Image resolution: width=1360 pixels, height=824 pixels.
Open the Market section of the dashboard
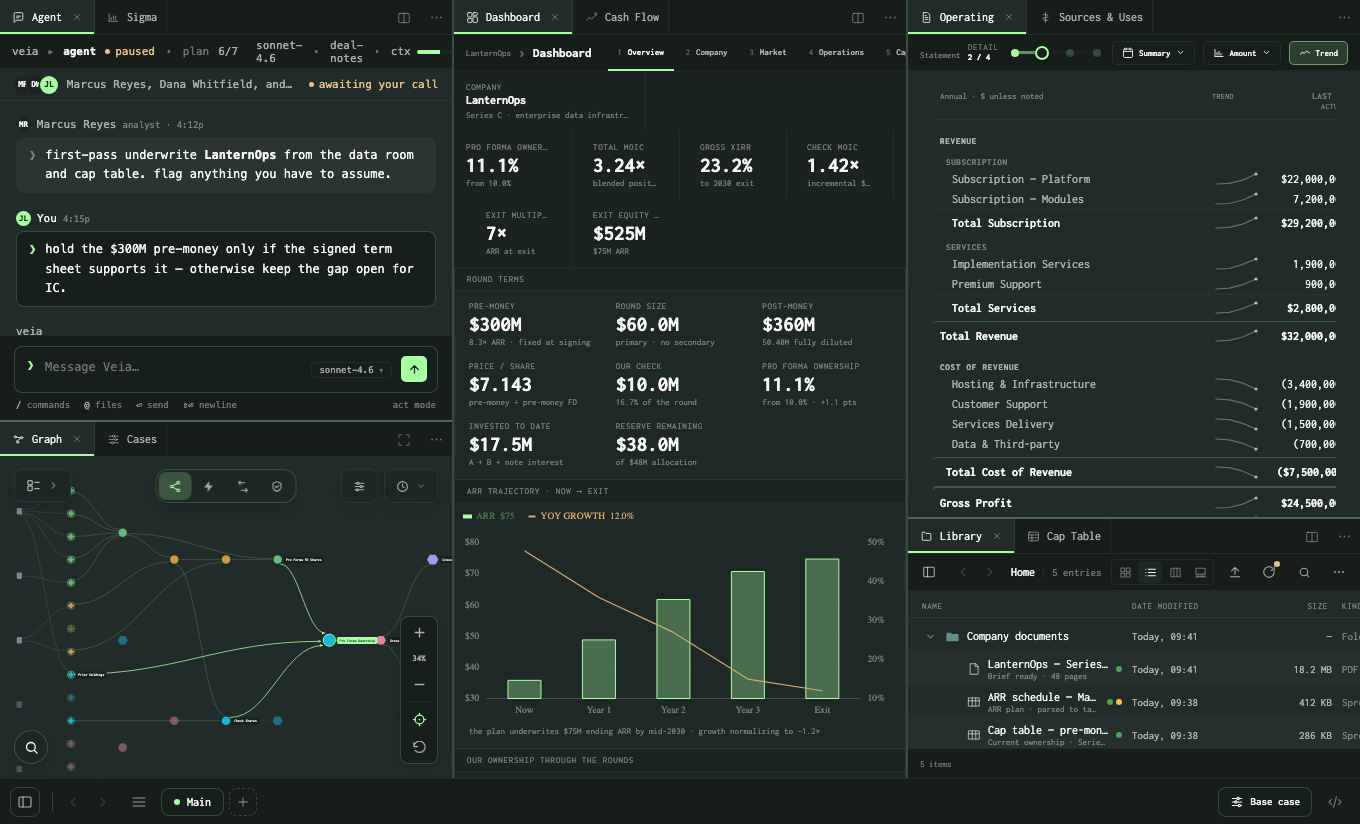[x=768, y=52]
